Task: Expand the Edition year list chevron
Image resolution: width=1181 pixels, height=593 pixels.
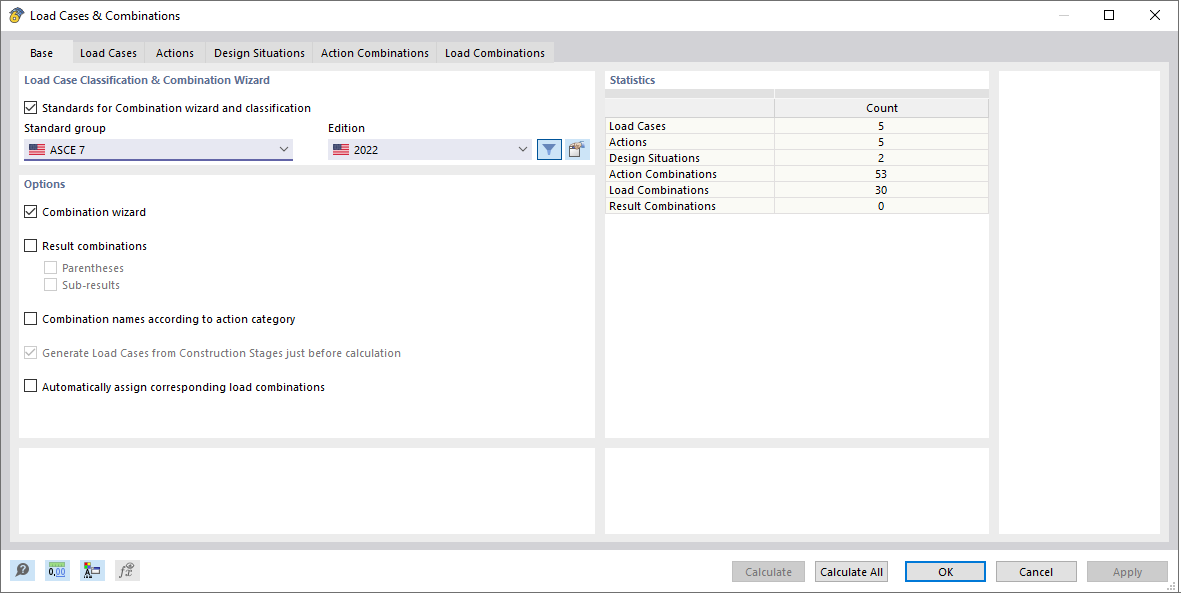Action: (523, 148)
